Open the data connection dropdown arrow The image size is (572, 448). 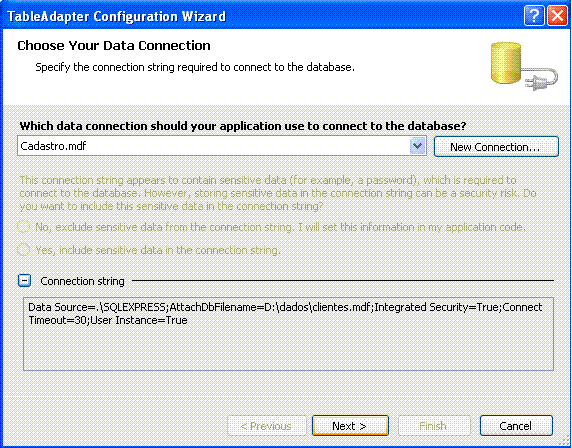pos(417,146)
